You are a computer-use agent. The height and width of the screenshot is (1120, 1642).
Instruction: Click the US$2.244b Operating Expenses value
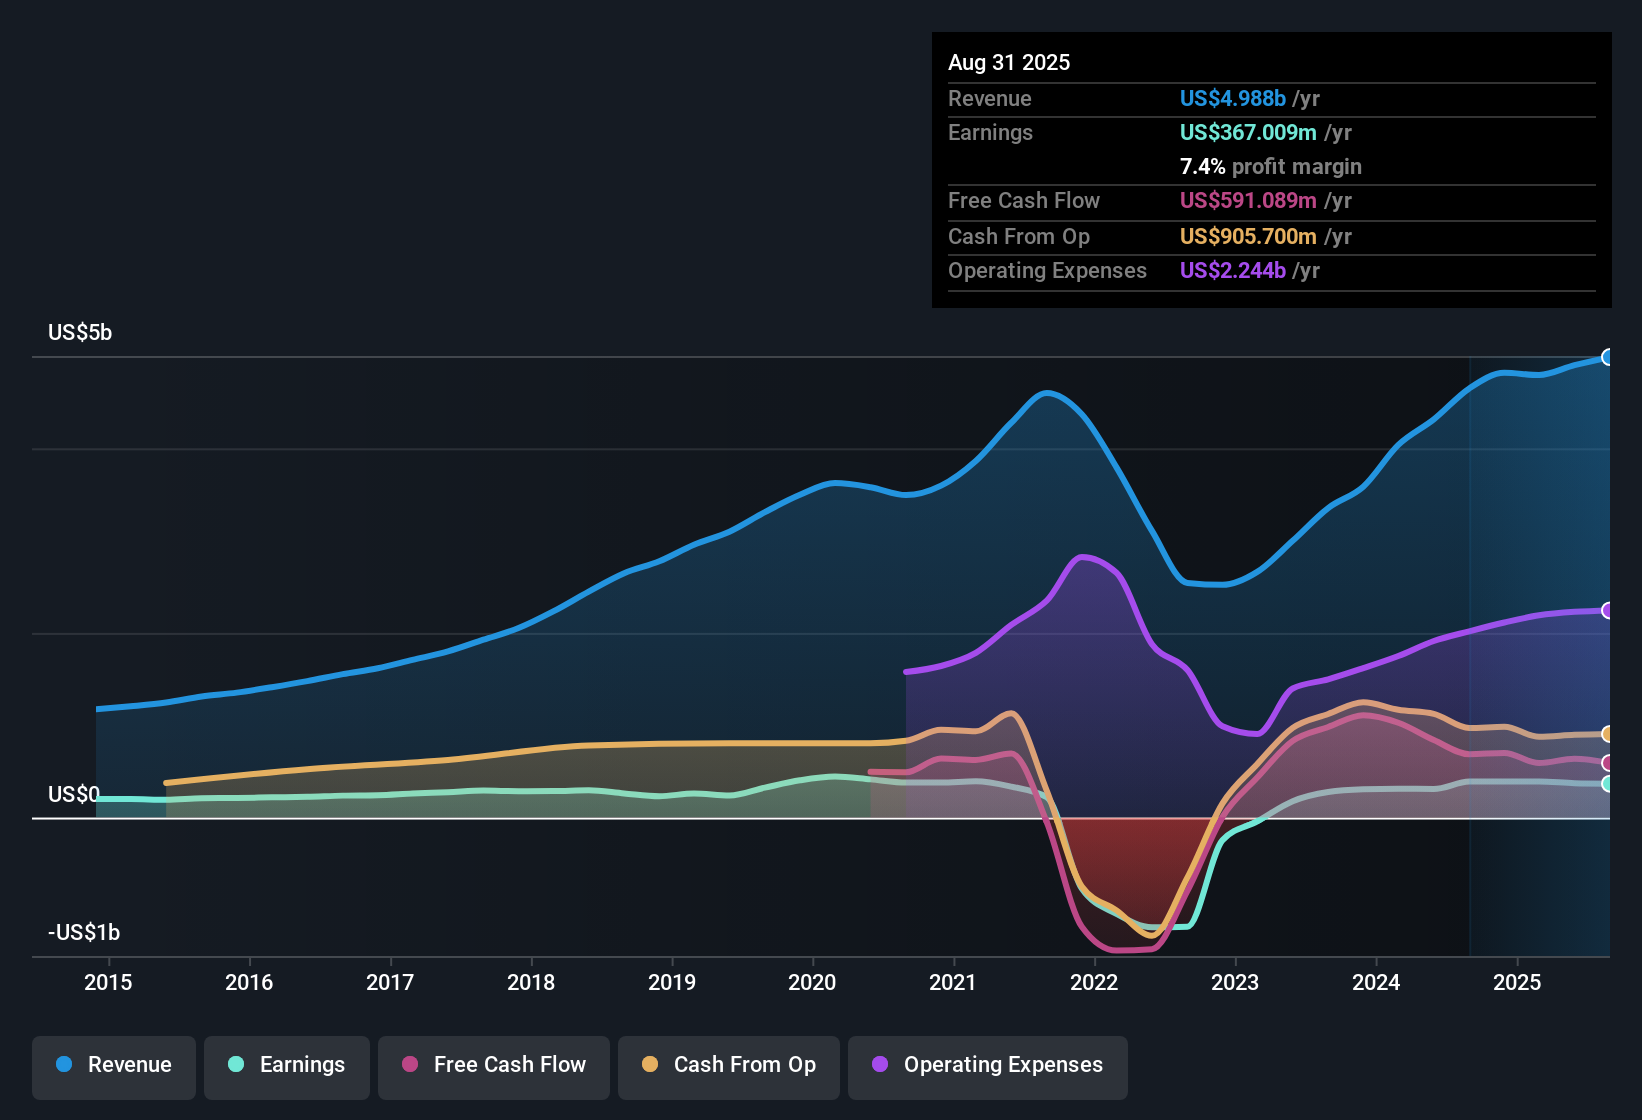coord(1232,270)
